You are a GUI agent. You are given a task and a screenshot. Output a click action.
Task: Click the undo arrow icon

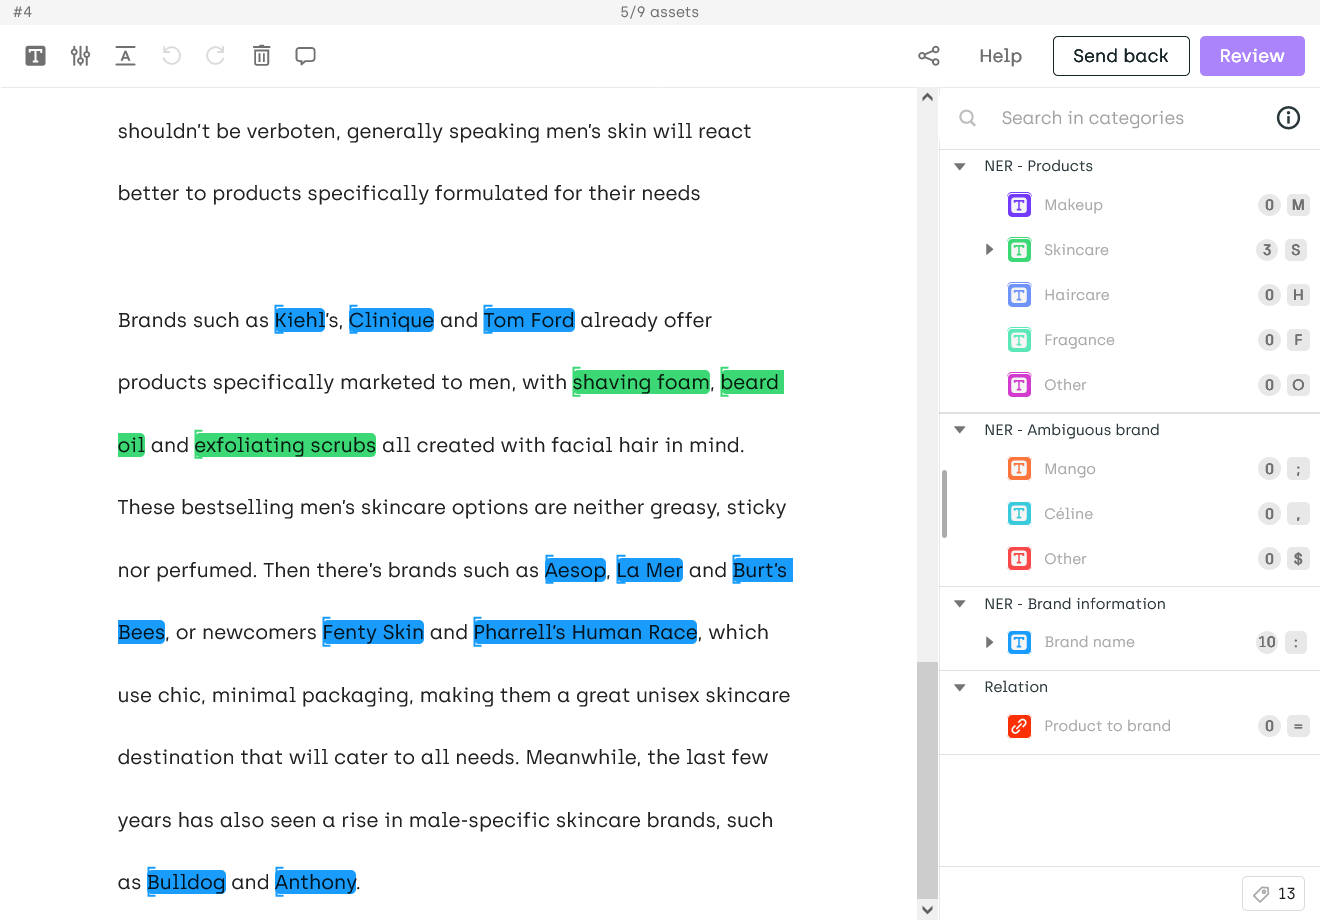tap(172, 56)
